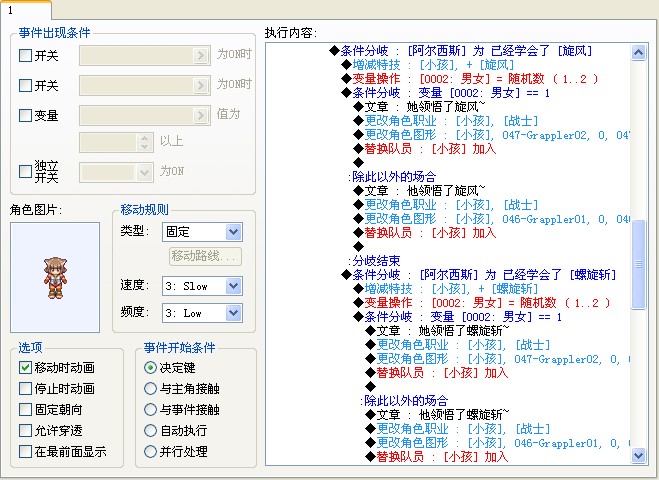This screenshot has height=480, width=659.
Task: Select the first 变量操作 [0002: 男女] random command
Action: pos(469,79)
